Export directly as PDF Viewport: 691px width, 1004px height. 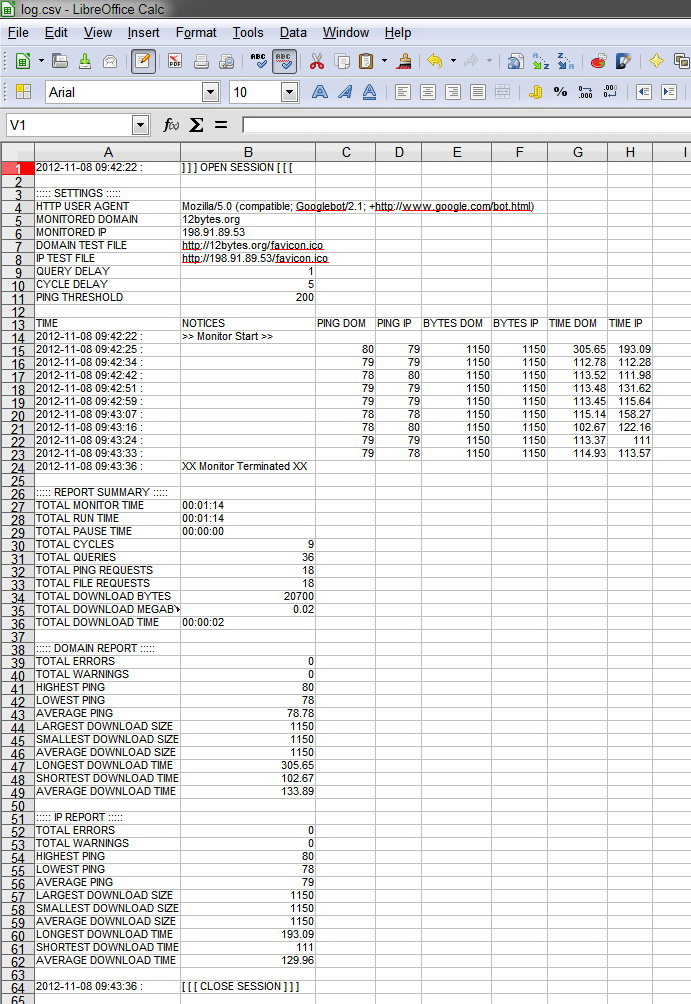pyautogui.click(x=175, y=61)
